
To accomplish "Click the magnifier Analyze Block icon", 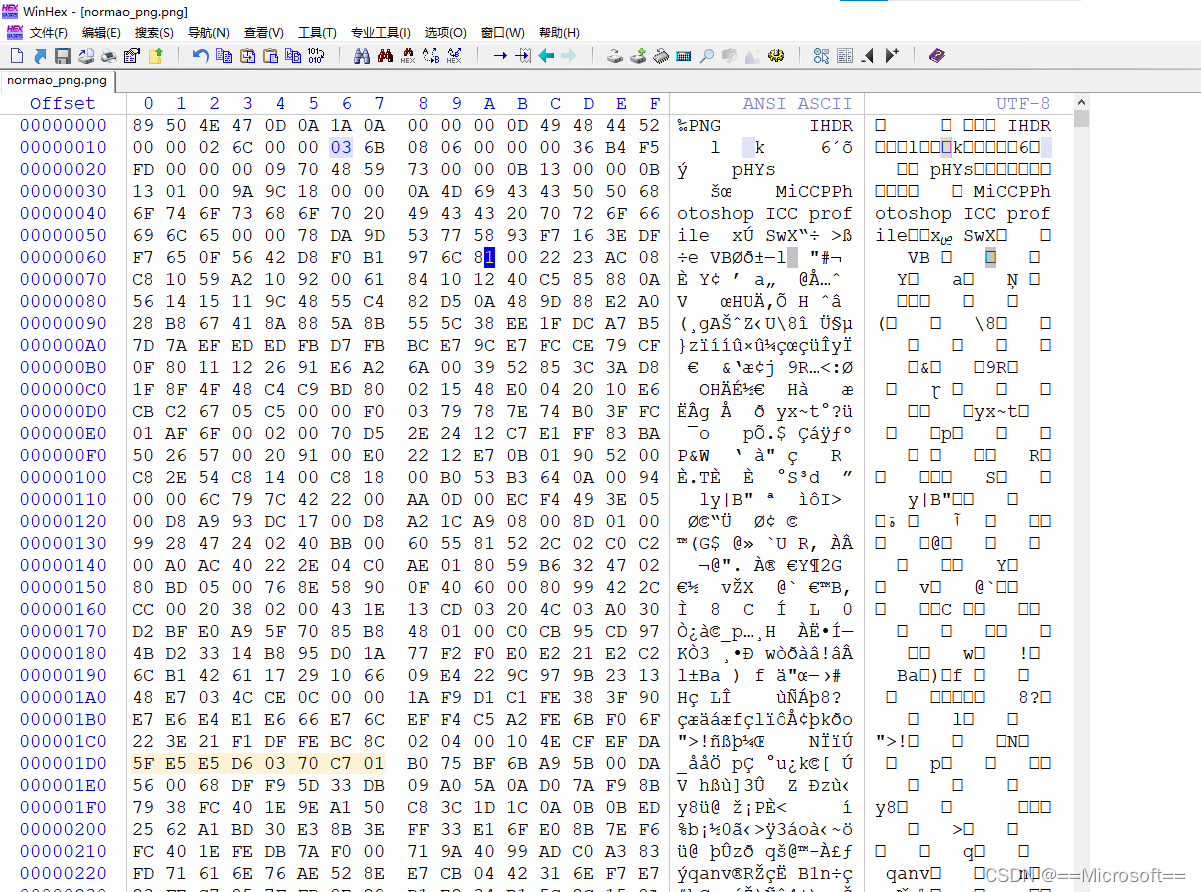I will click(x=707, y=56).
